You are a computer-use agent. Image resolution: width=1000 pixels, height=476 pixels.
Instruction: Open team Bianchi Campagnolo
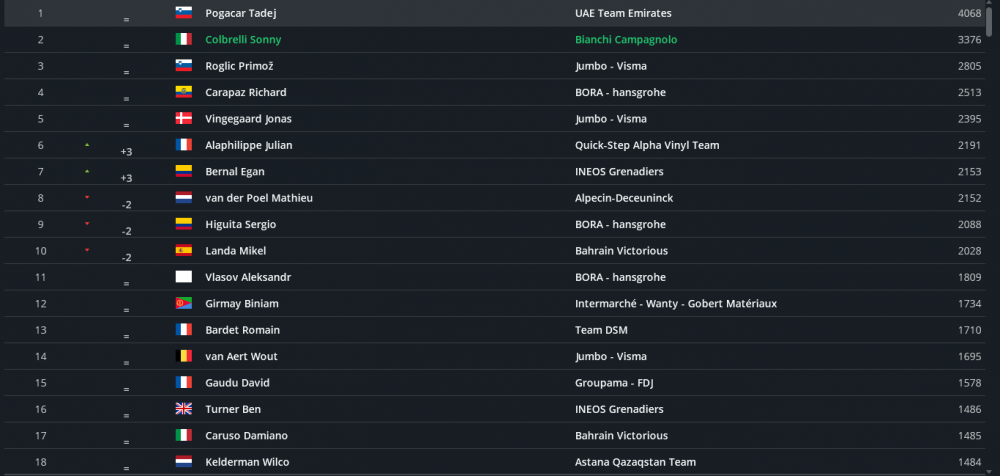click(626, 40)
